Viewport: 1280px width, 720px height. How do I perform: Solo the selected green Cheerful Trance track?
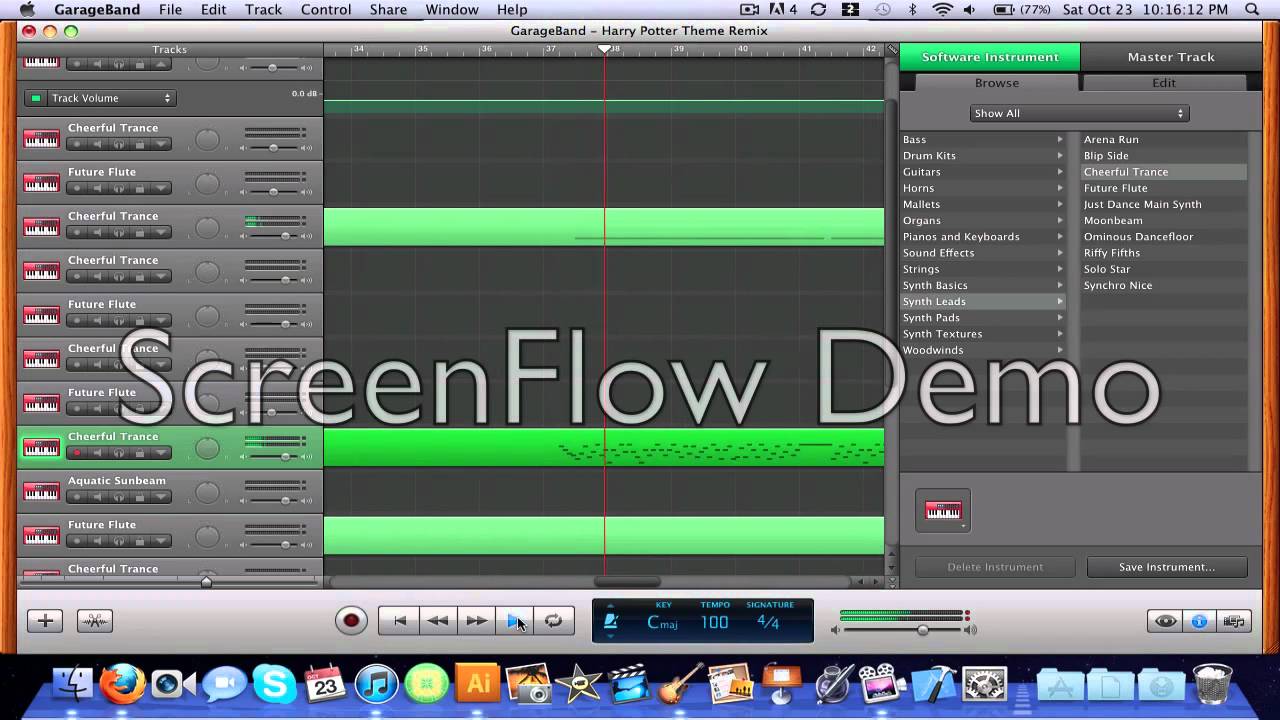click(118, 453)
